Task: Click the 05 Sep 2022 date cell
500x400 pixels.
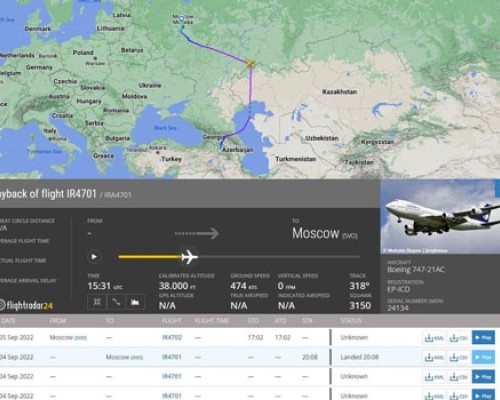Action: click(17, 337)
